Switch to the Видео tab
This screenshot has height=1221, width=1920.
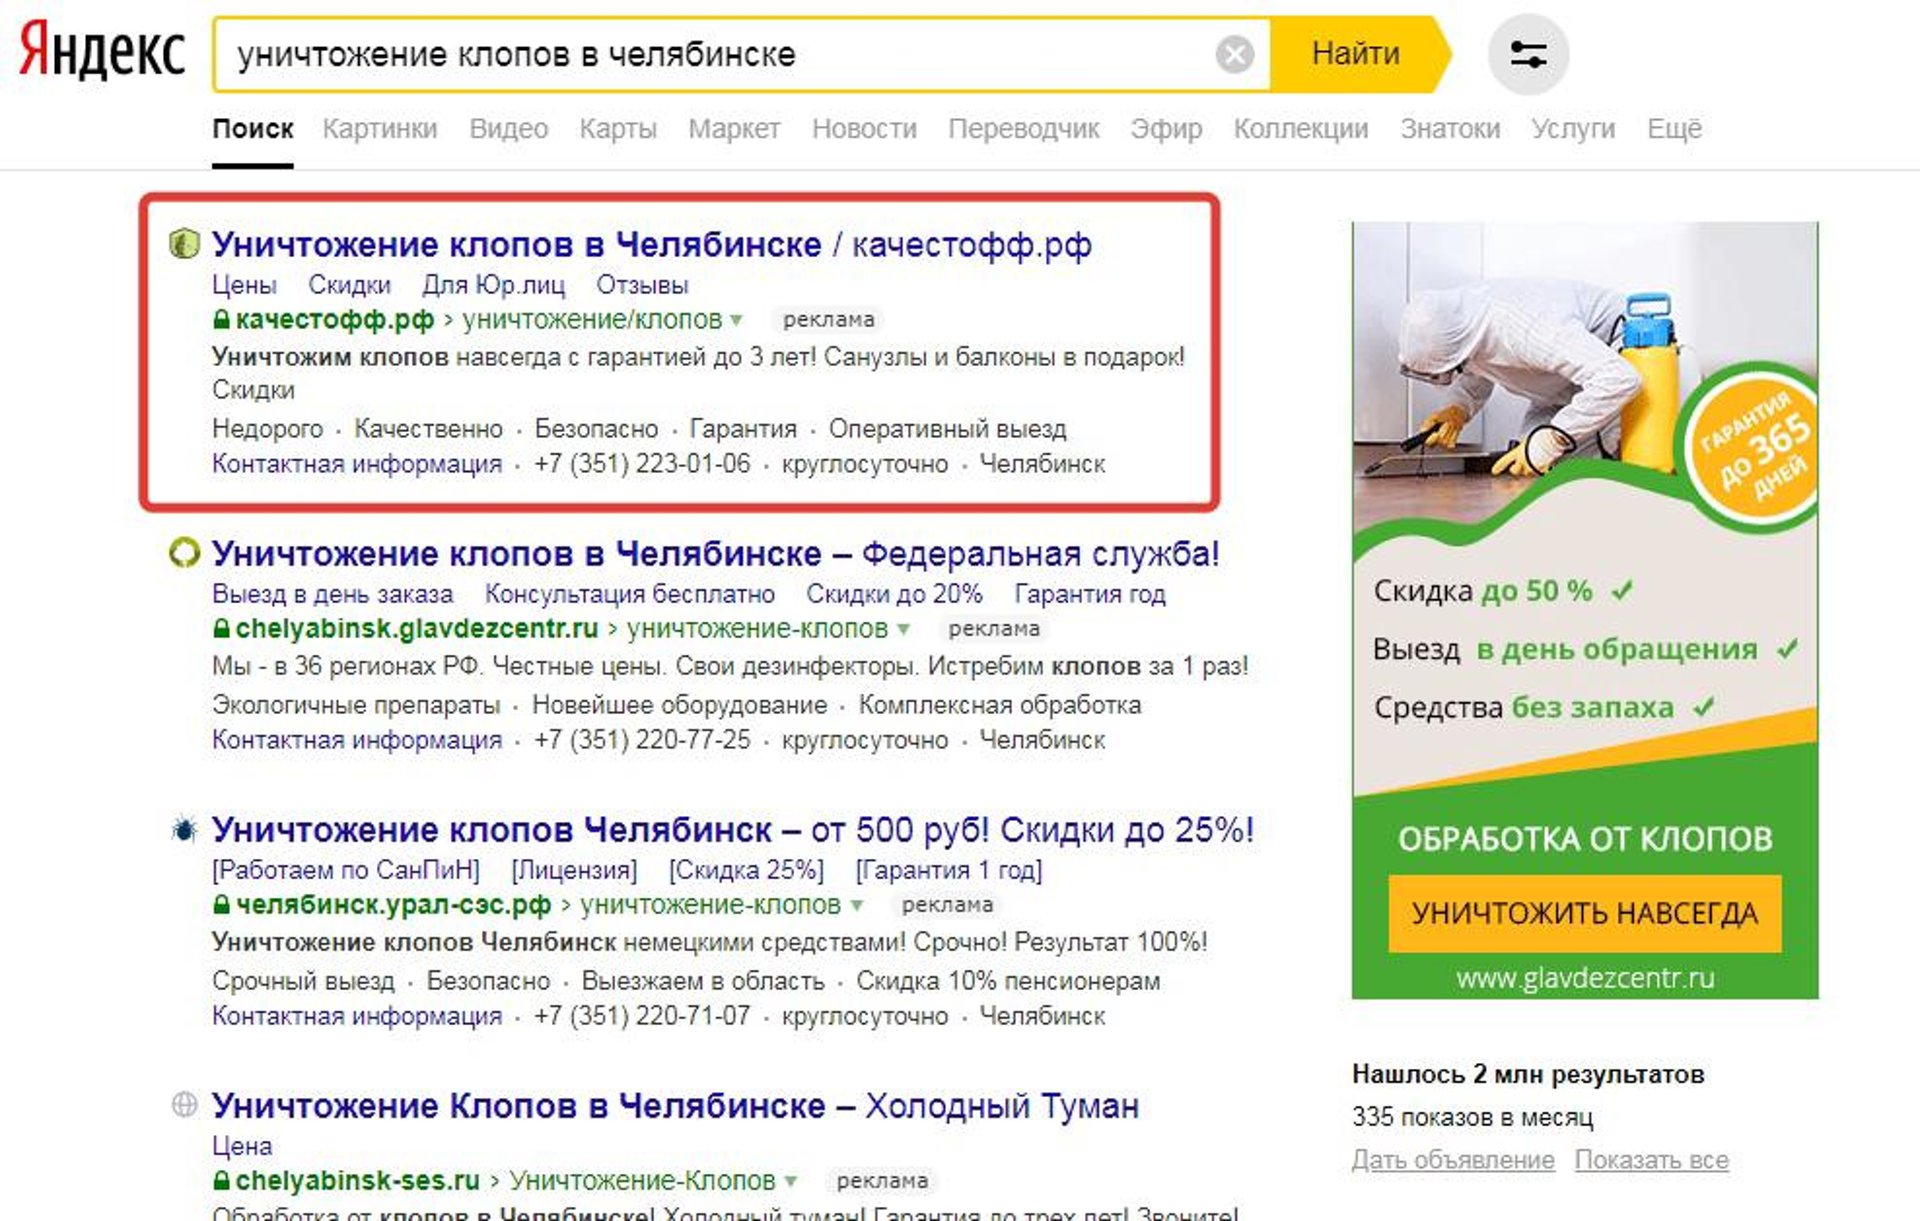tap(509, 129)
